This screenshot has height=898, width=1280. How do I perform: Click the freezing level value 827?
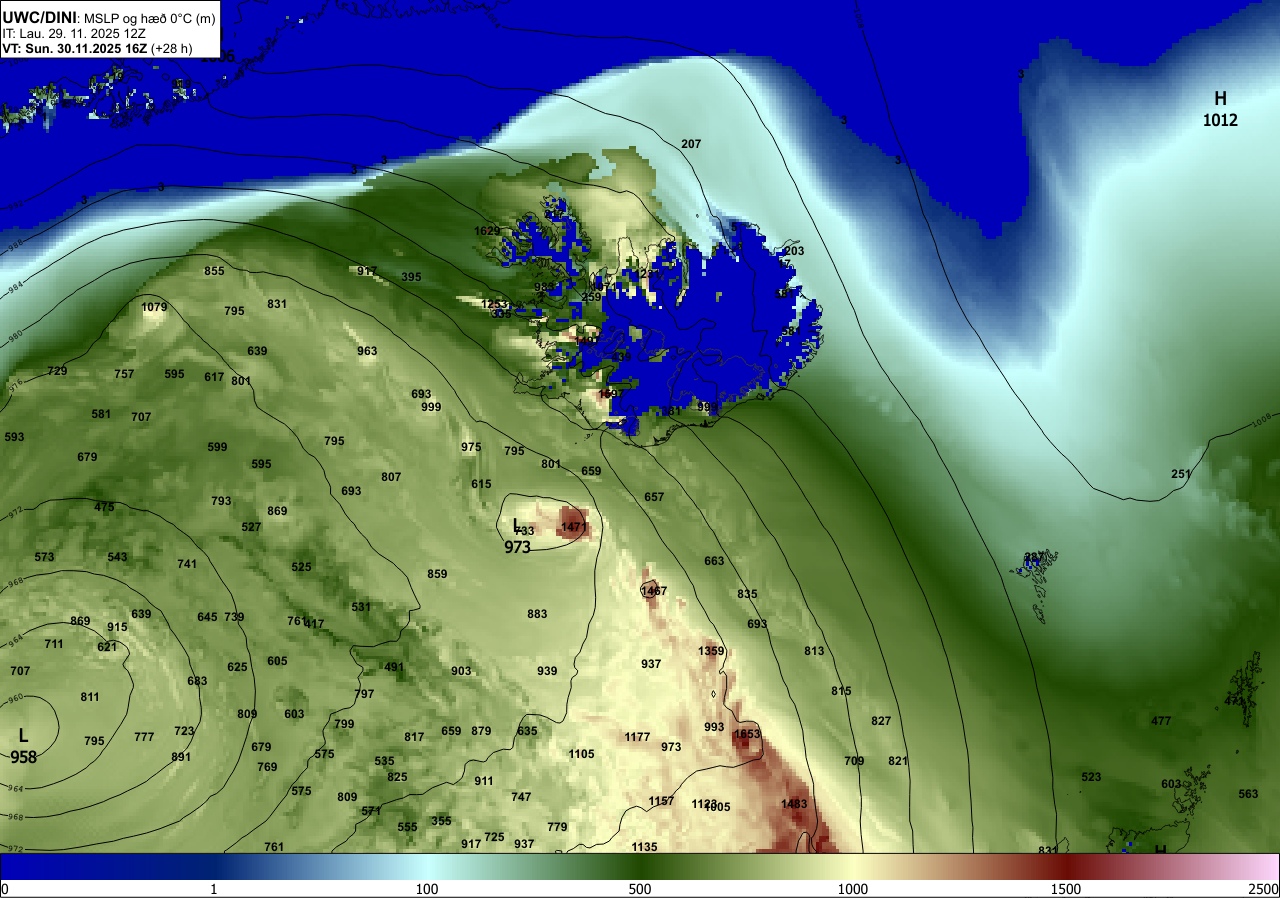coord(881,721)
